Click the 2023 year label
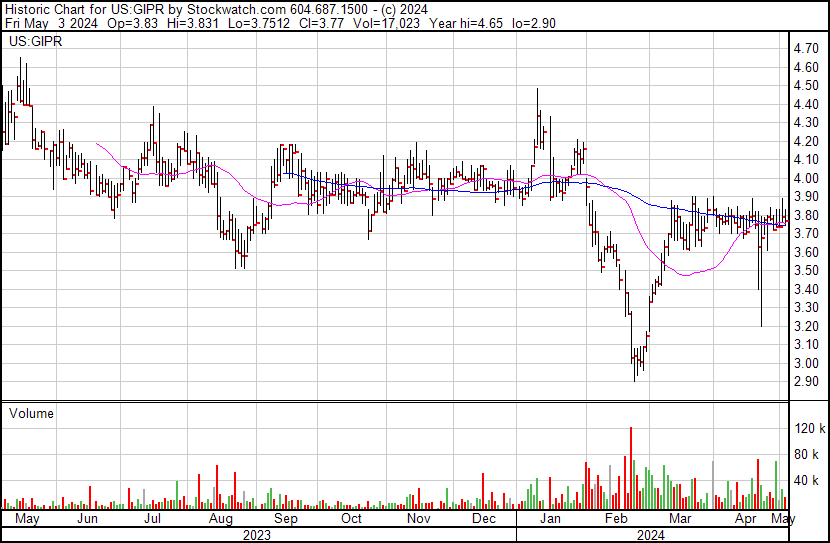This screenshot has height=543, width=830. (257, 534)
